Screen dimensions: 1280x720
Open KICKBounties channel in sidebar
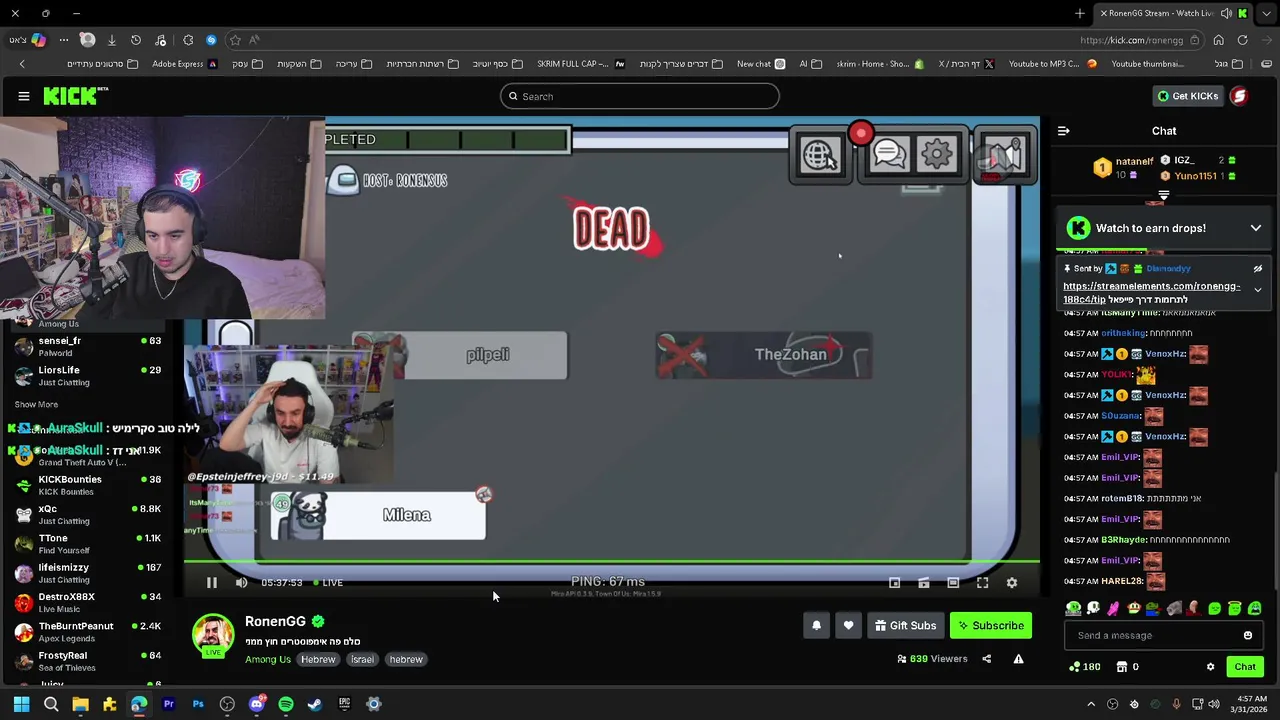(88, 485)
